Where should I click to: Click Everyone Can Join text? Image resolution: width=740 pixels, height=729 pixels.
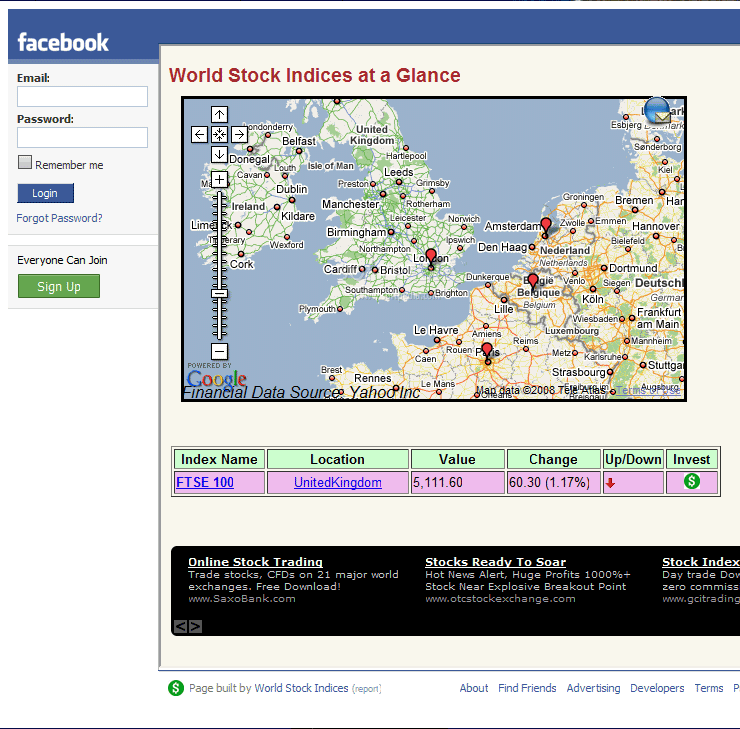(62, 260)
